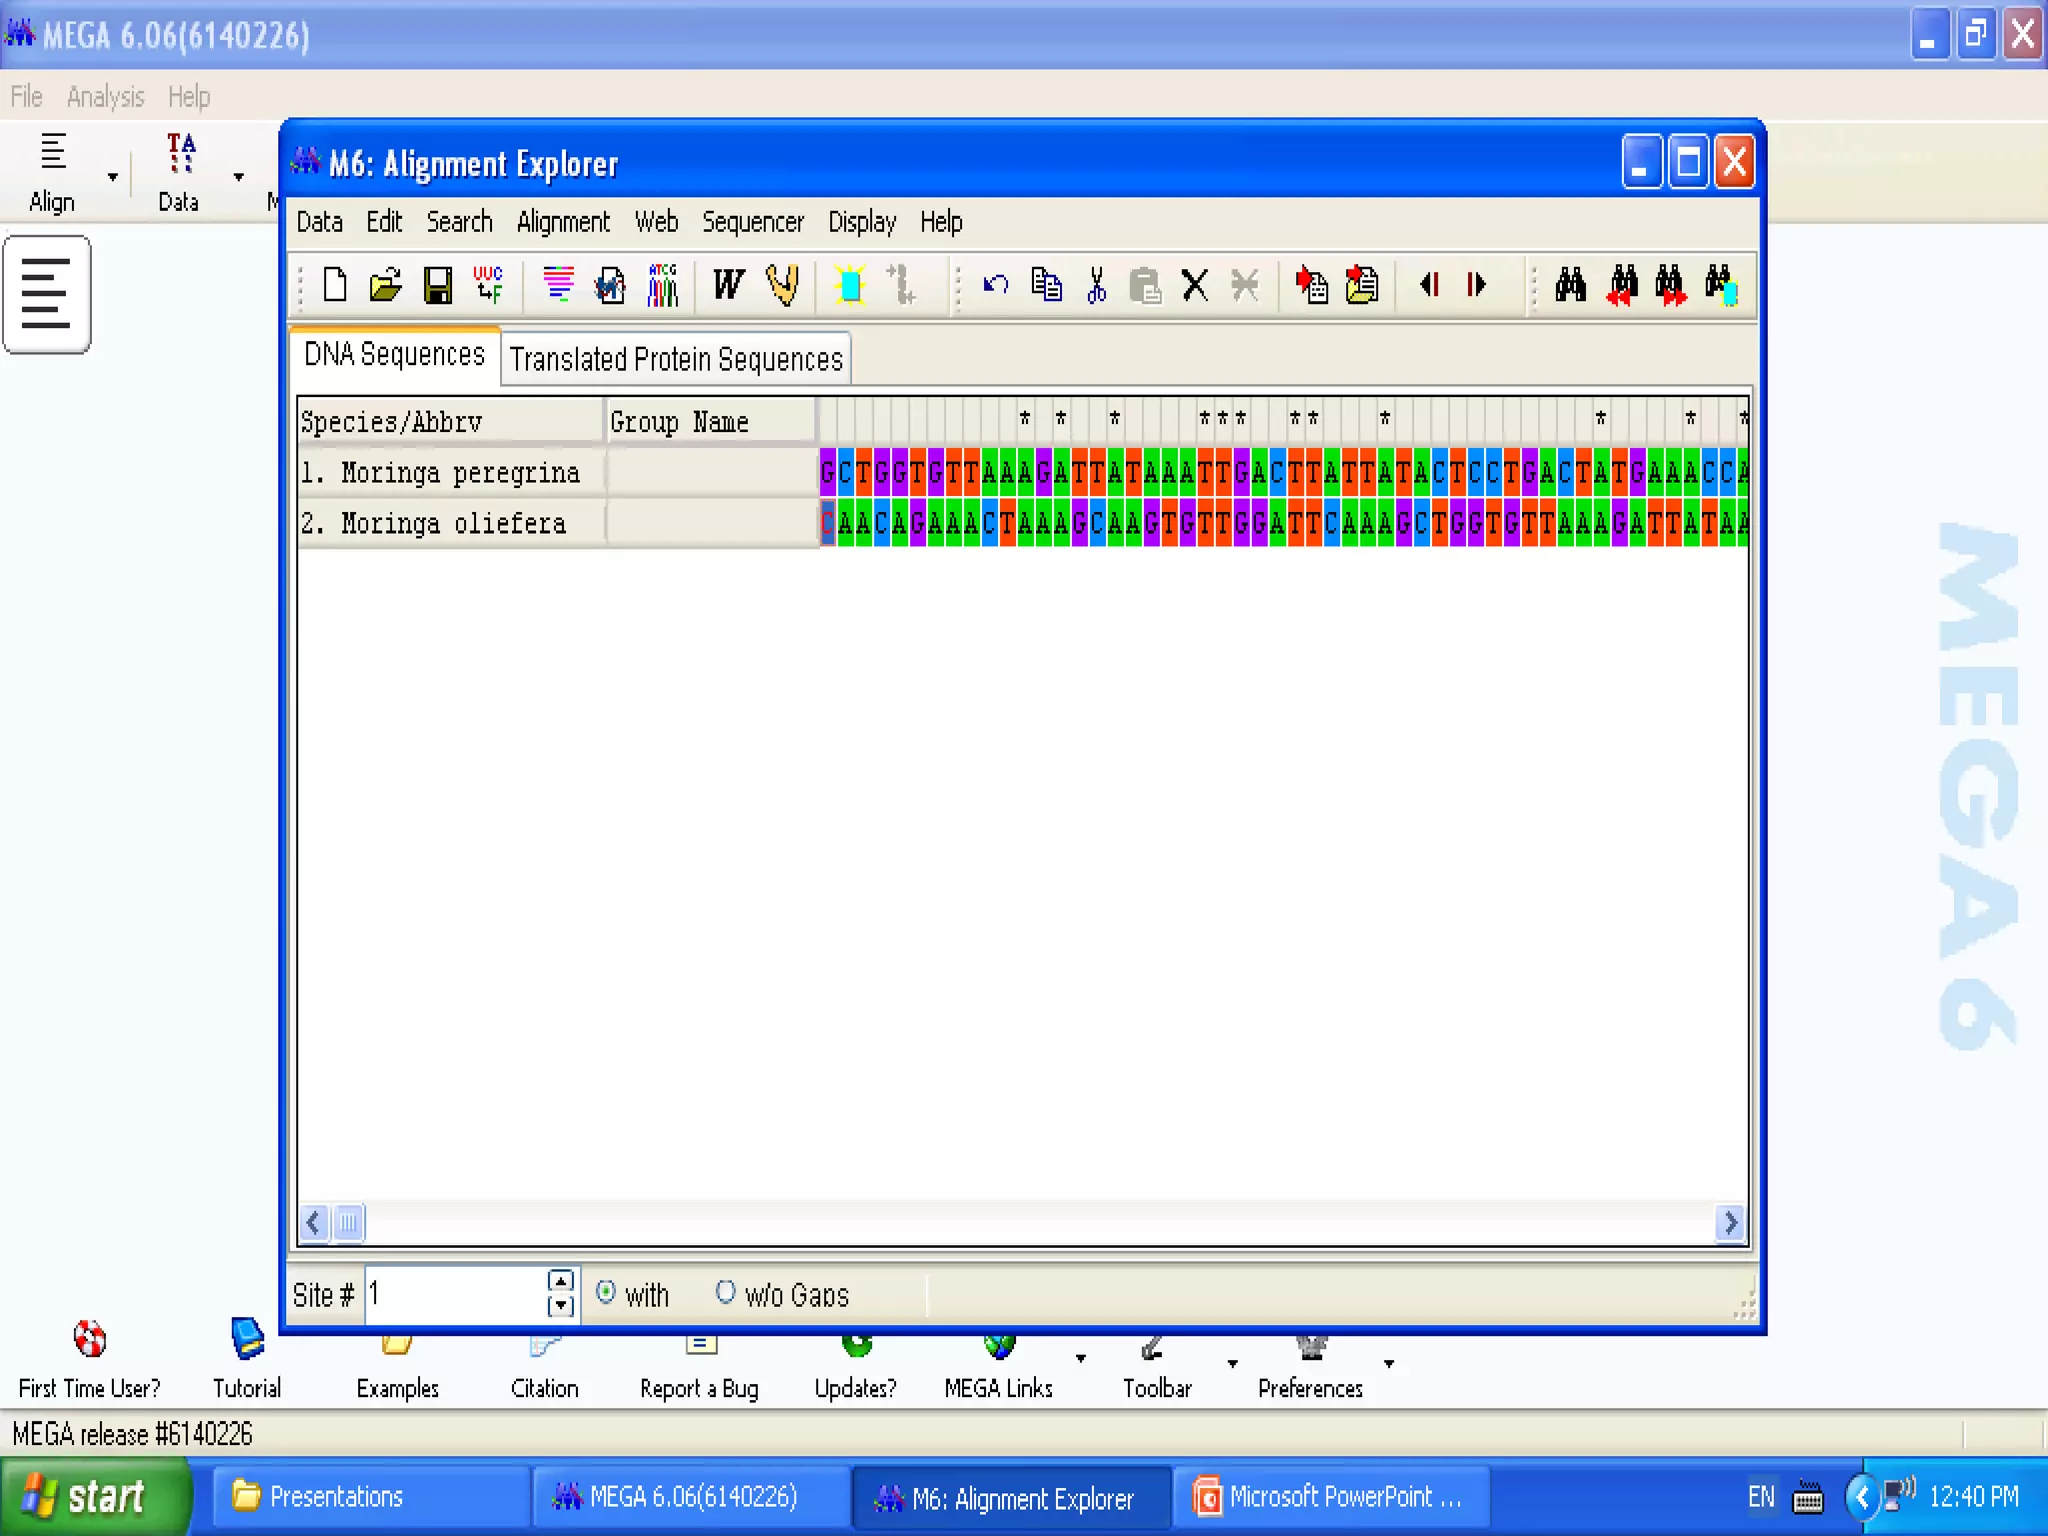Click the Find motif binoculars icon

pos(1570,285)
